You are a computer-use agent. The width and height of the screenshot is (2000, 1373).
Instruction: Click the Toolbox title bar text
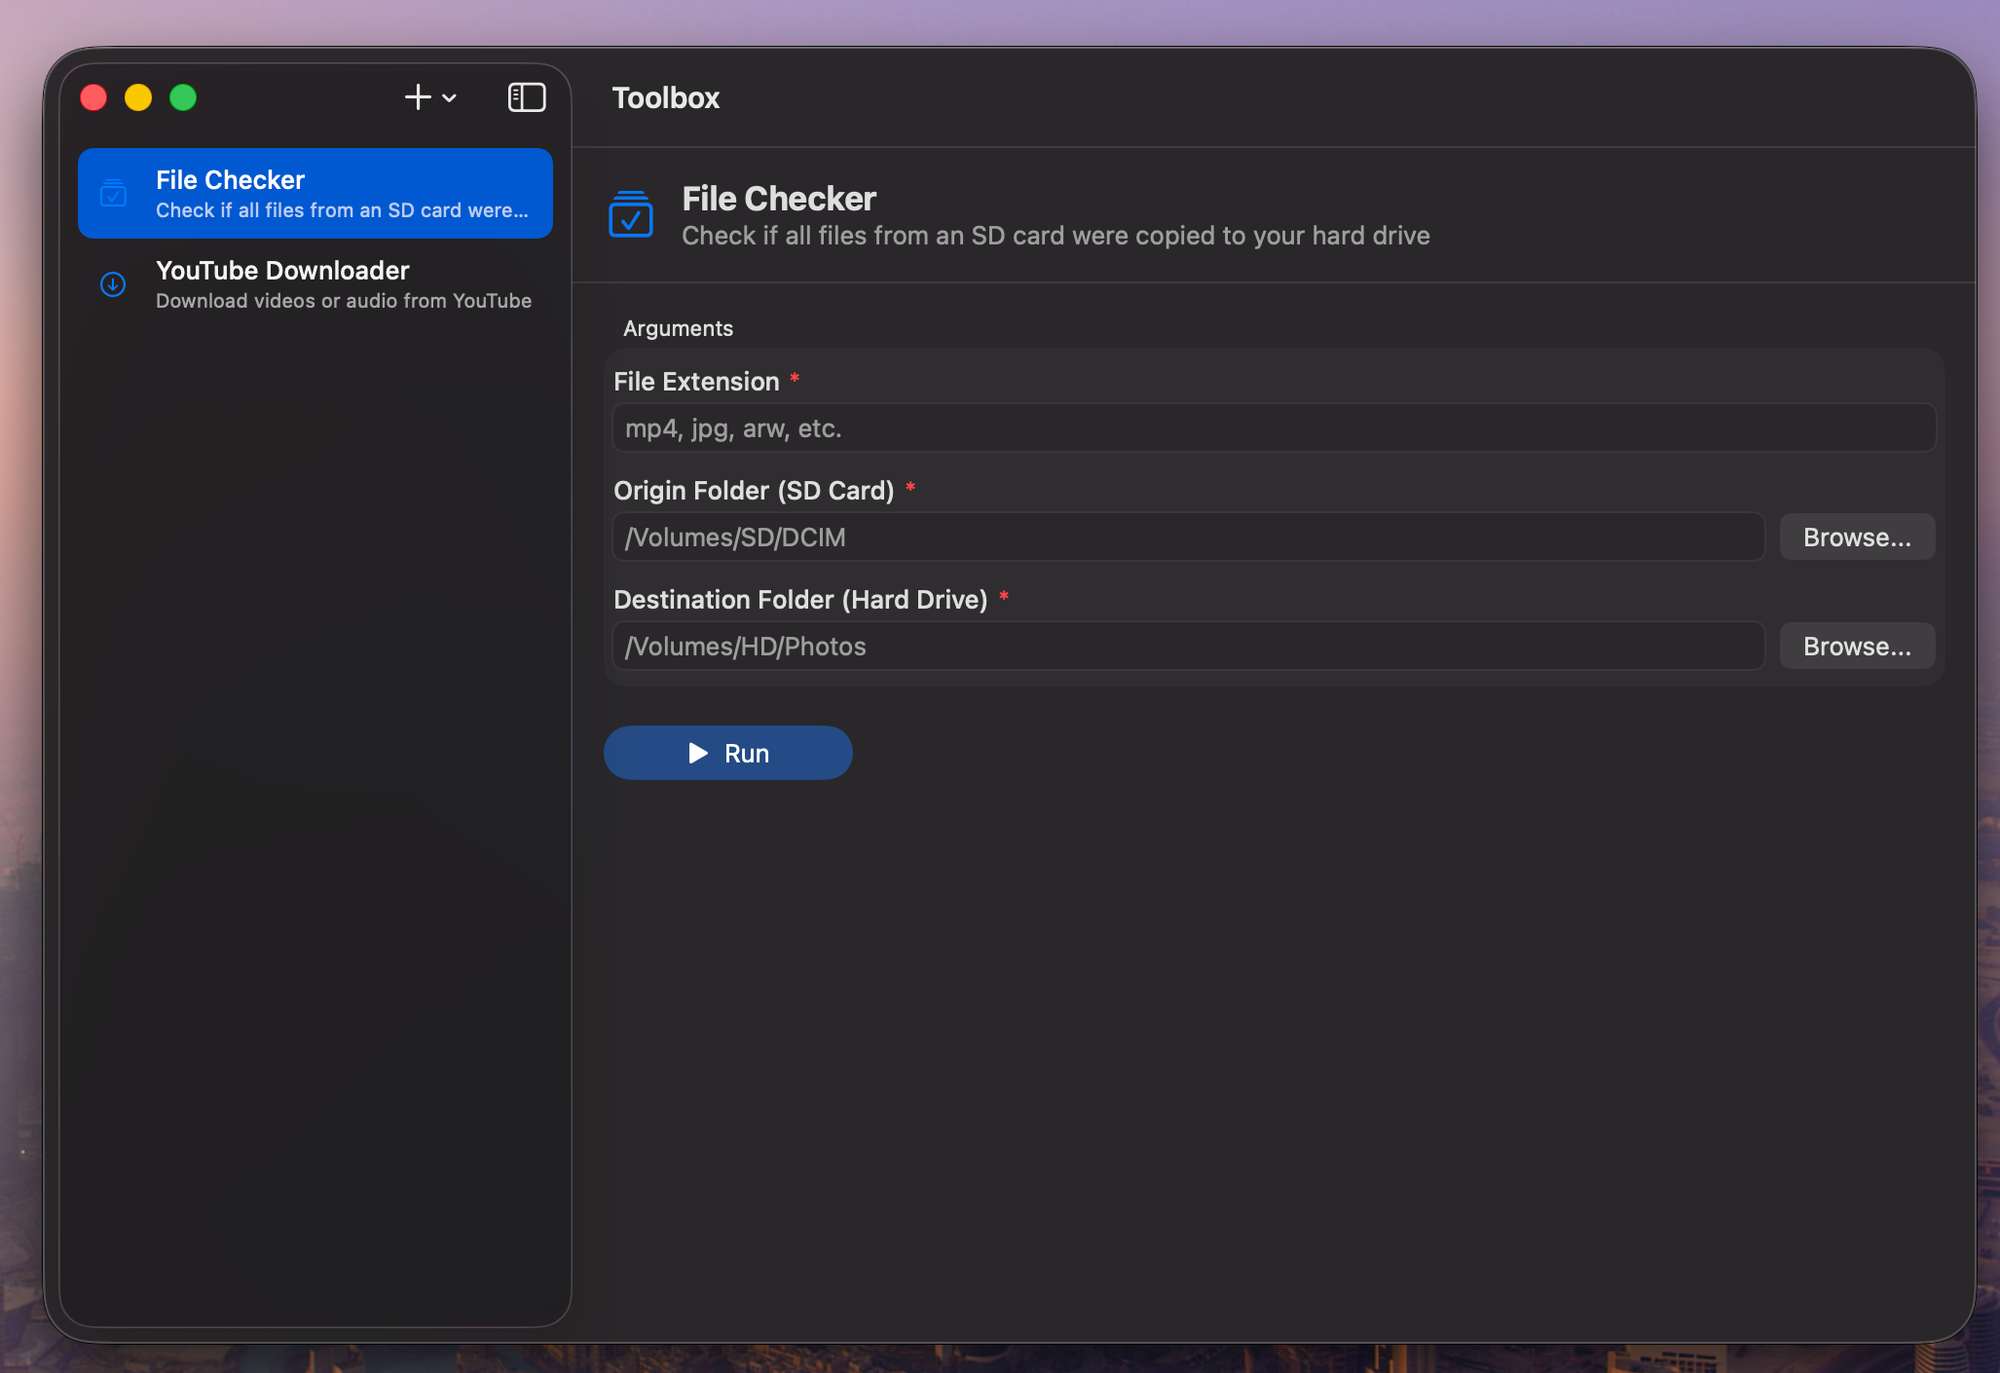coord(665,97)
